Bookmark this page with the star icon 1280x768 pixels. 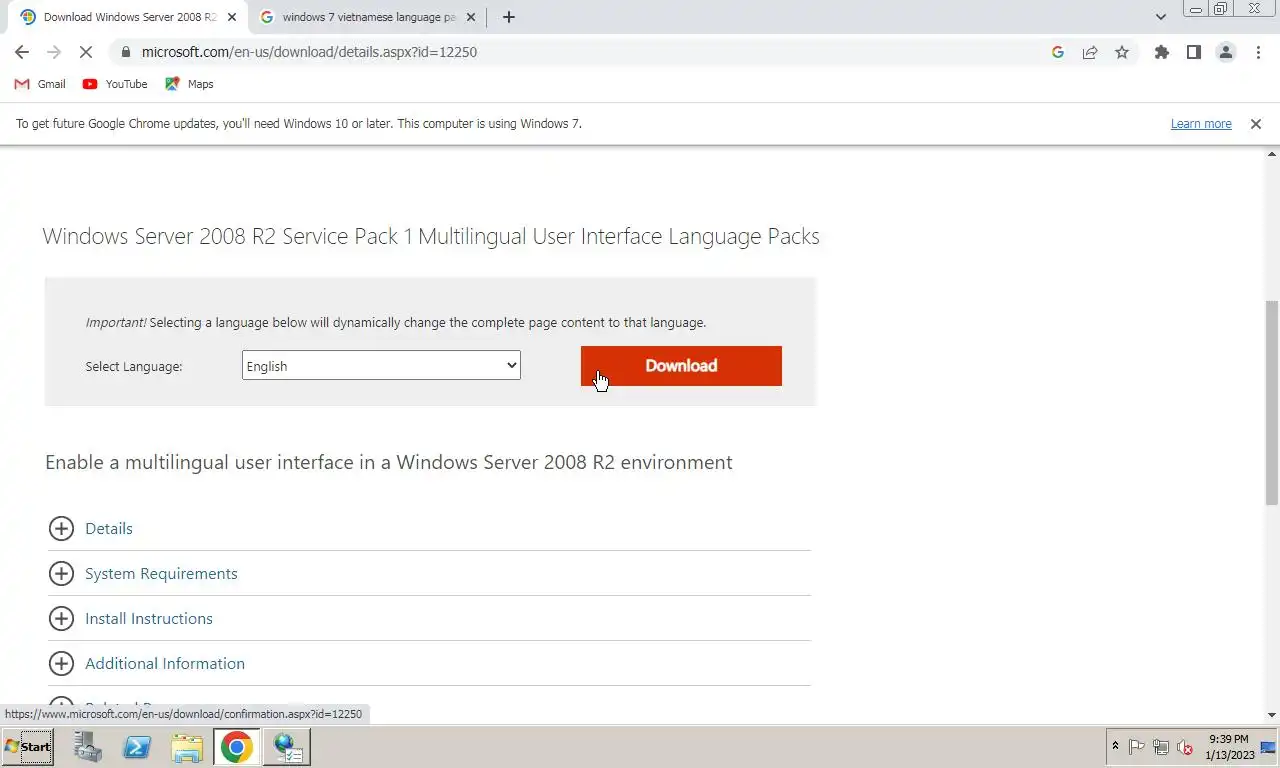[x=1122, y=52]
